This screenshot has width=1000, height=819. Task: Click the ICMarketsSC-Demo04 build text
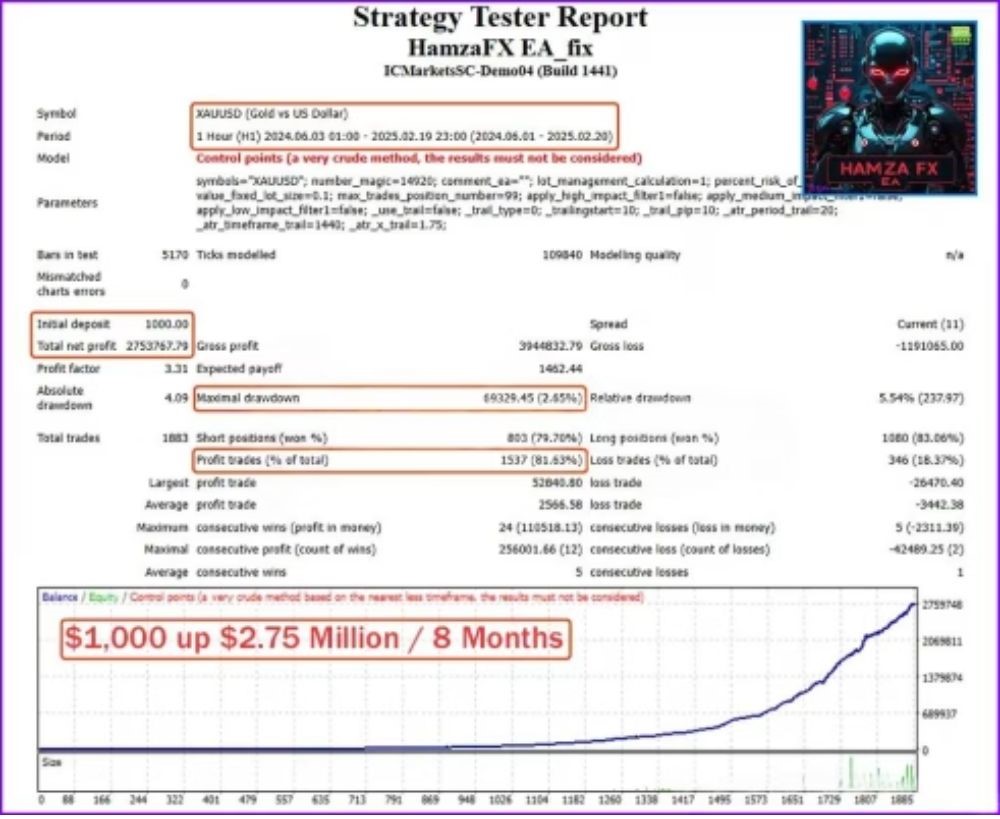tap(500, 71)
